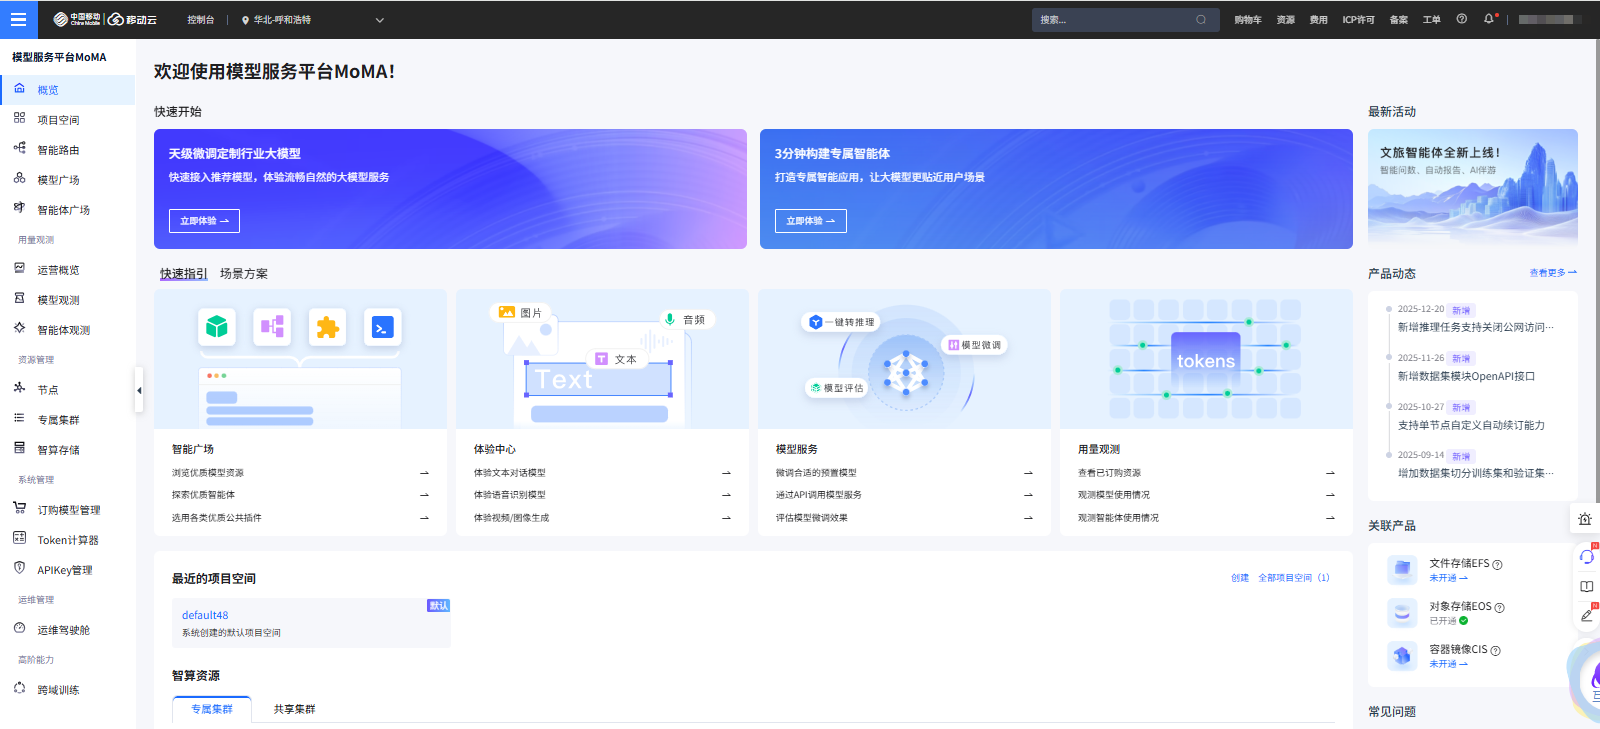Click the alarm icon in right floating toolbar

(1585, 519)
